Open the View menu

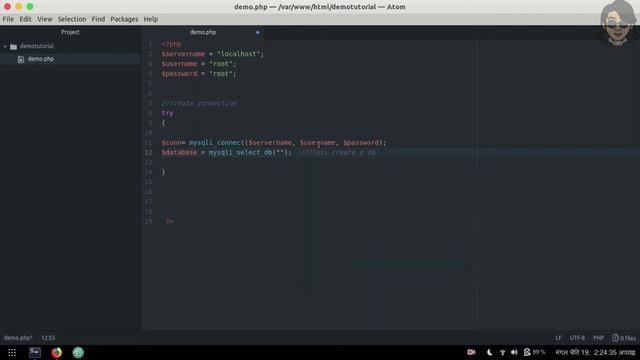(45, 19)
